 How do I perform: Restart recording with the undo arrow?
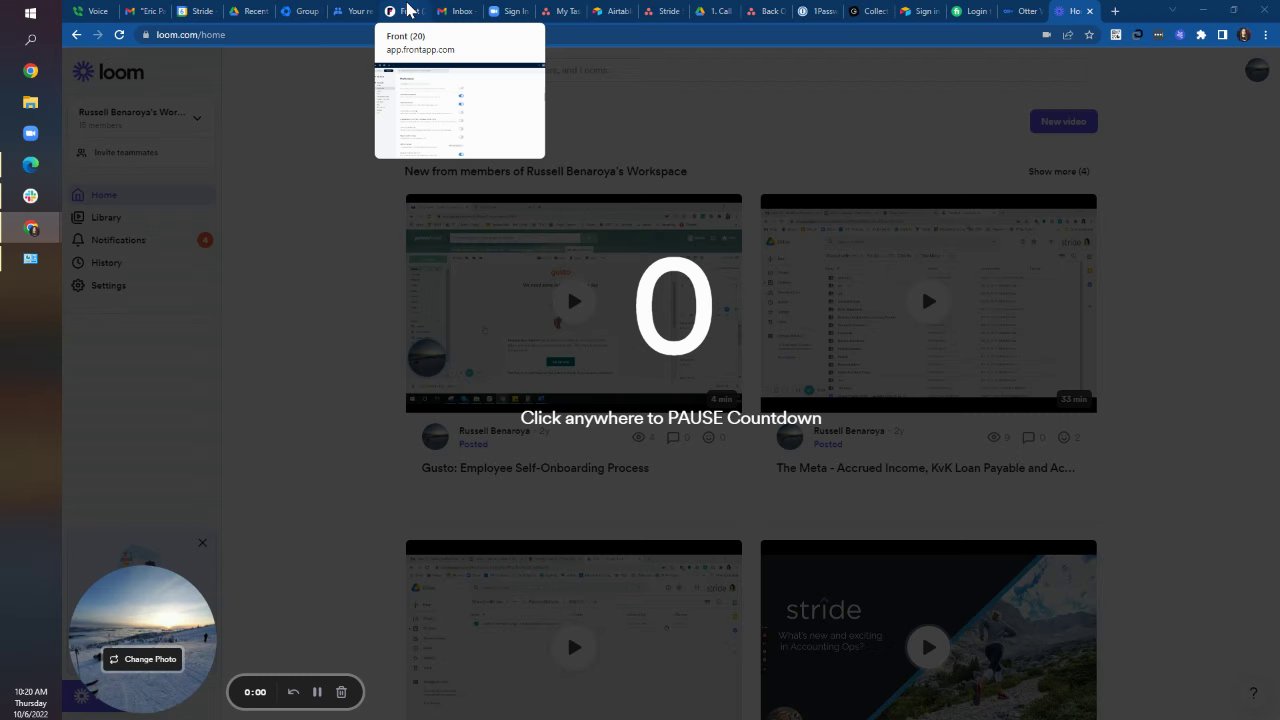click(x=293, y=692)
